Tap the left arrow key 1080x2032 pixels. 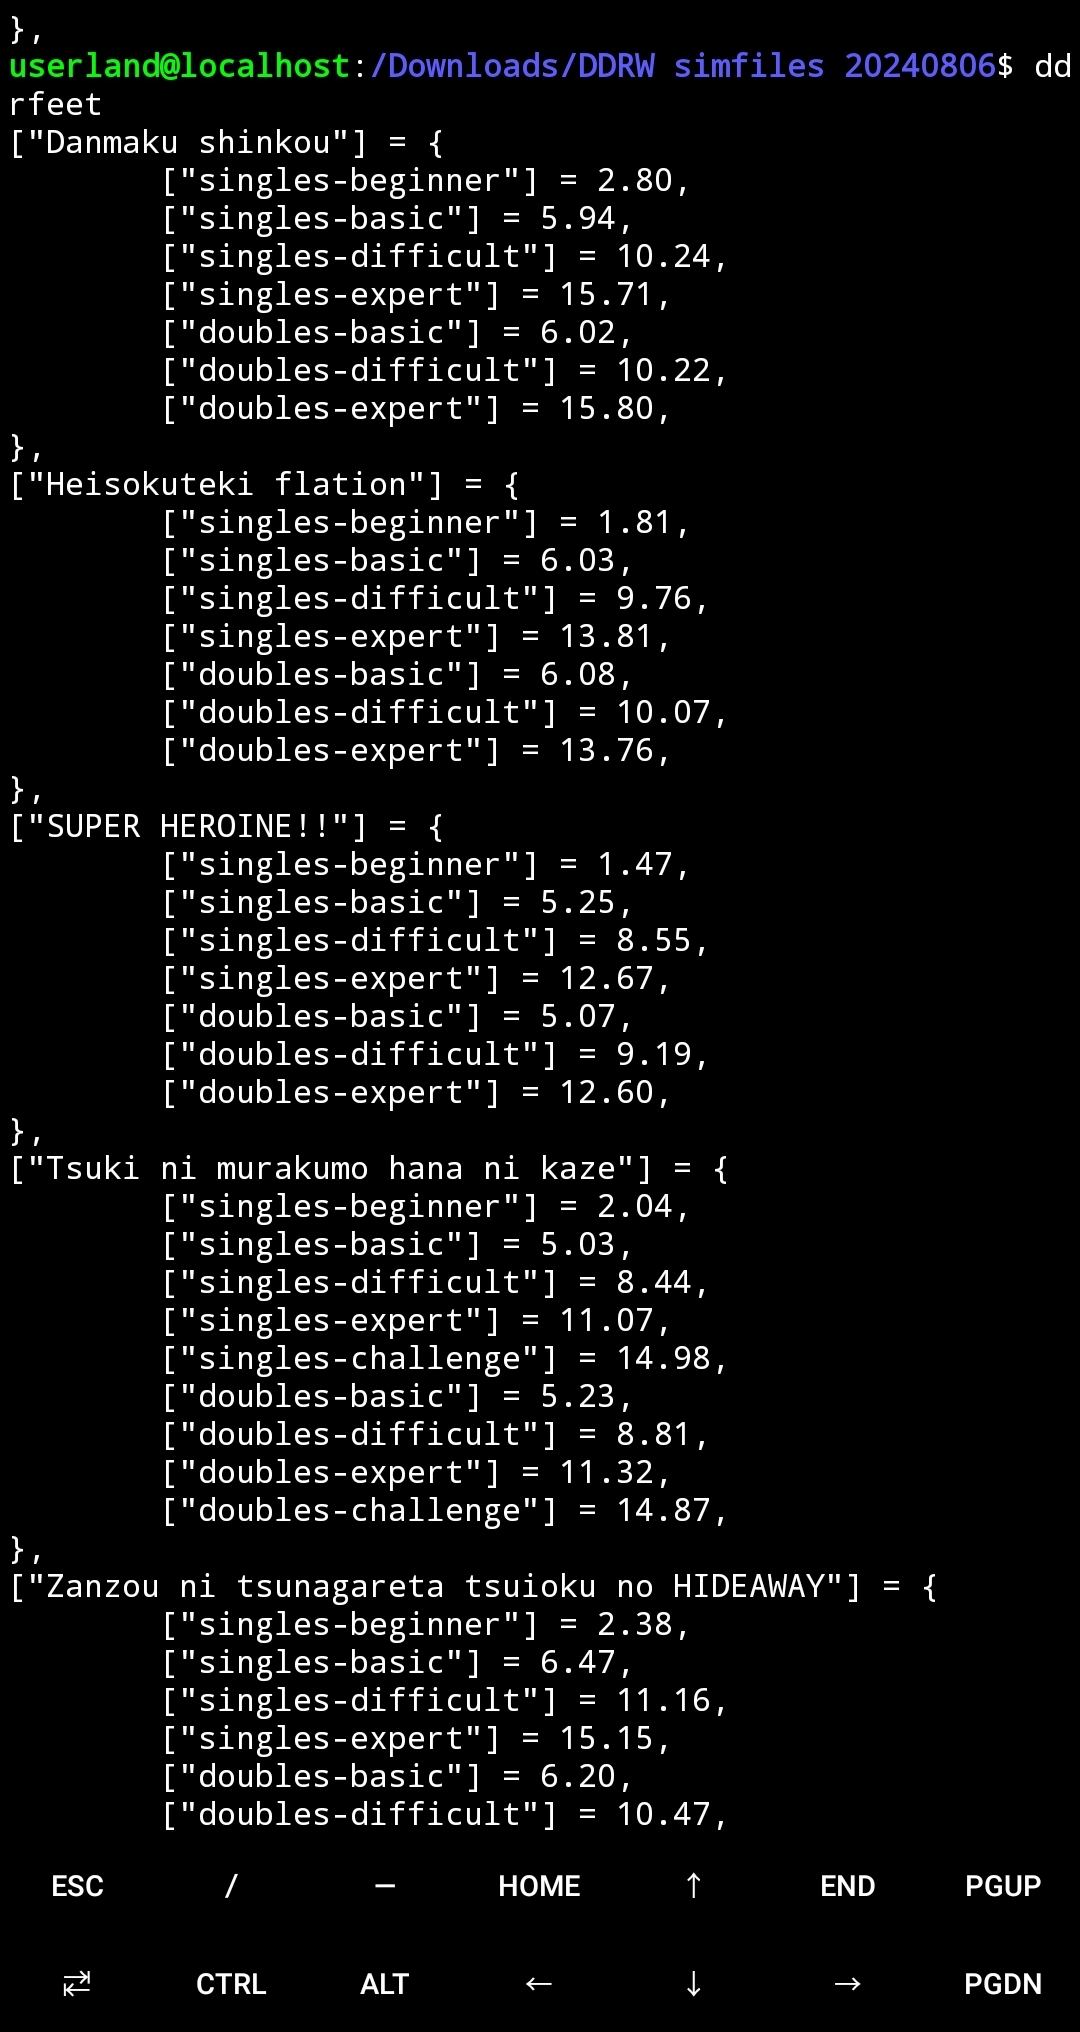(539, 1984)
